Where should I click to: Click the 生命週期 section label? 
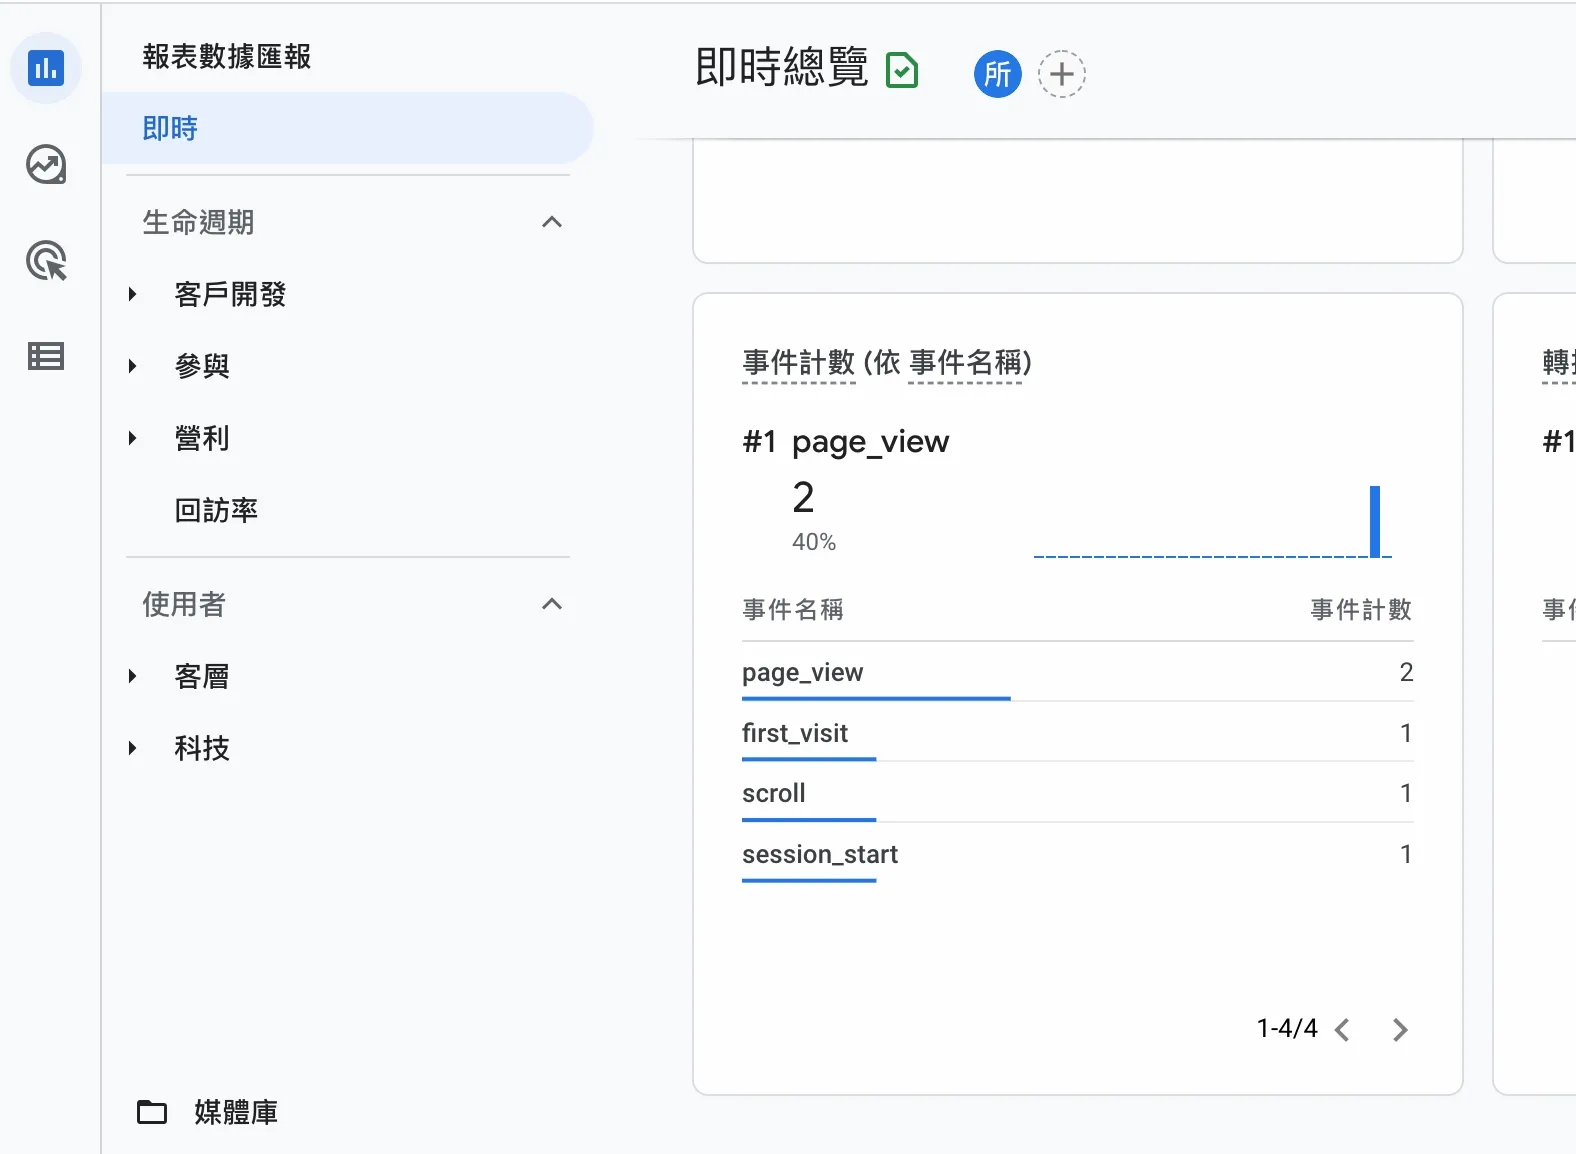point(198,222)
